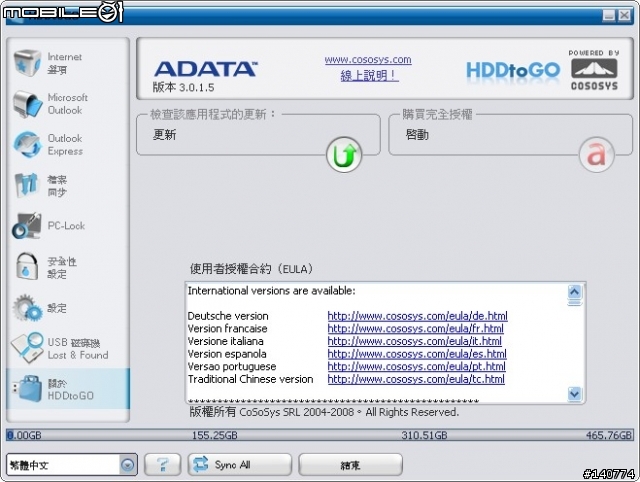Click the 結束 (exit) button
The height and width of the screenshot is (482, 640).
(x=350, y=464)
